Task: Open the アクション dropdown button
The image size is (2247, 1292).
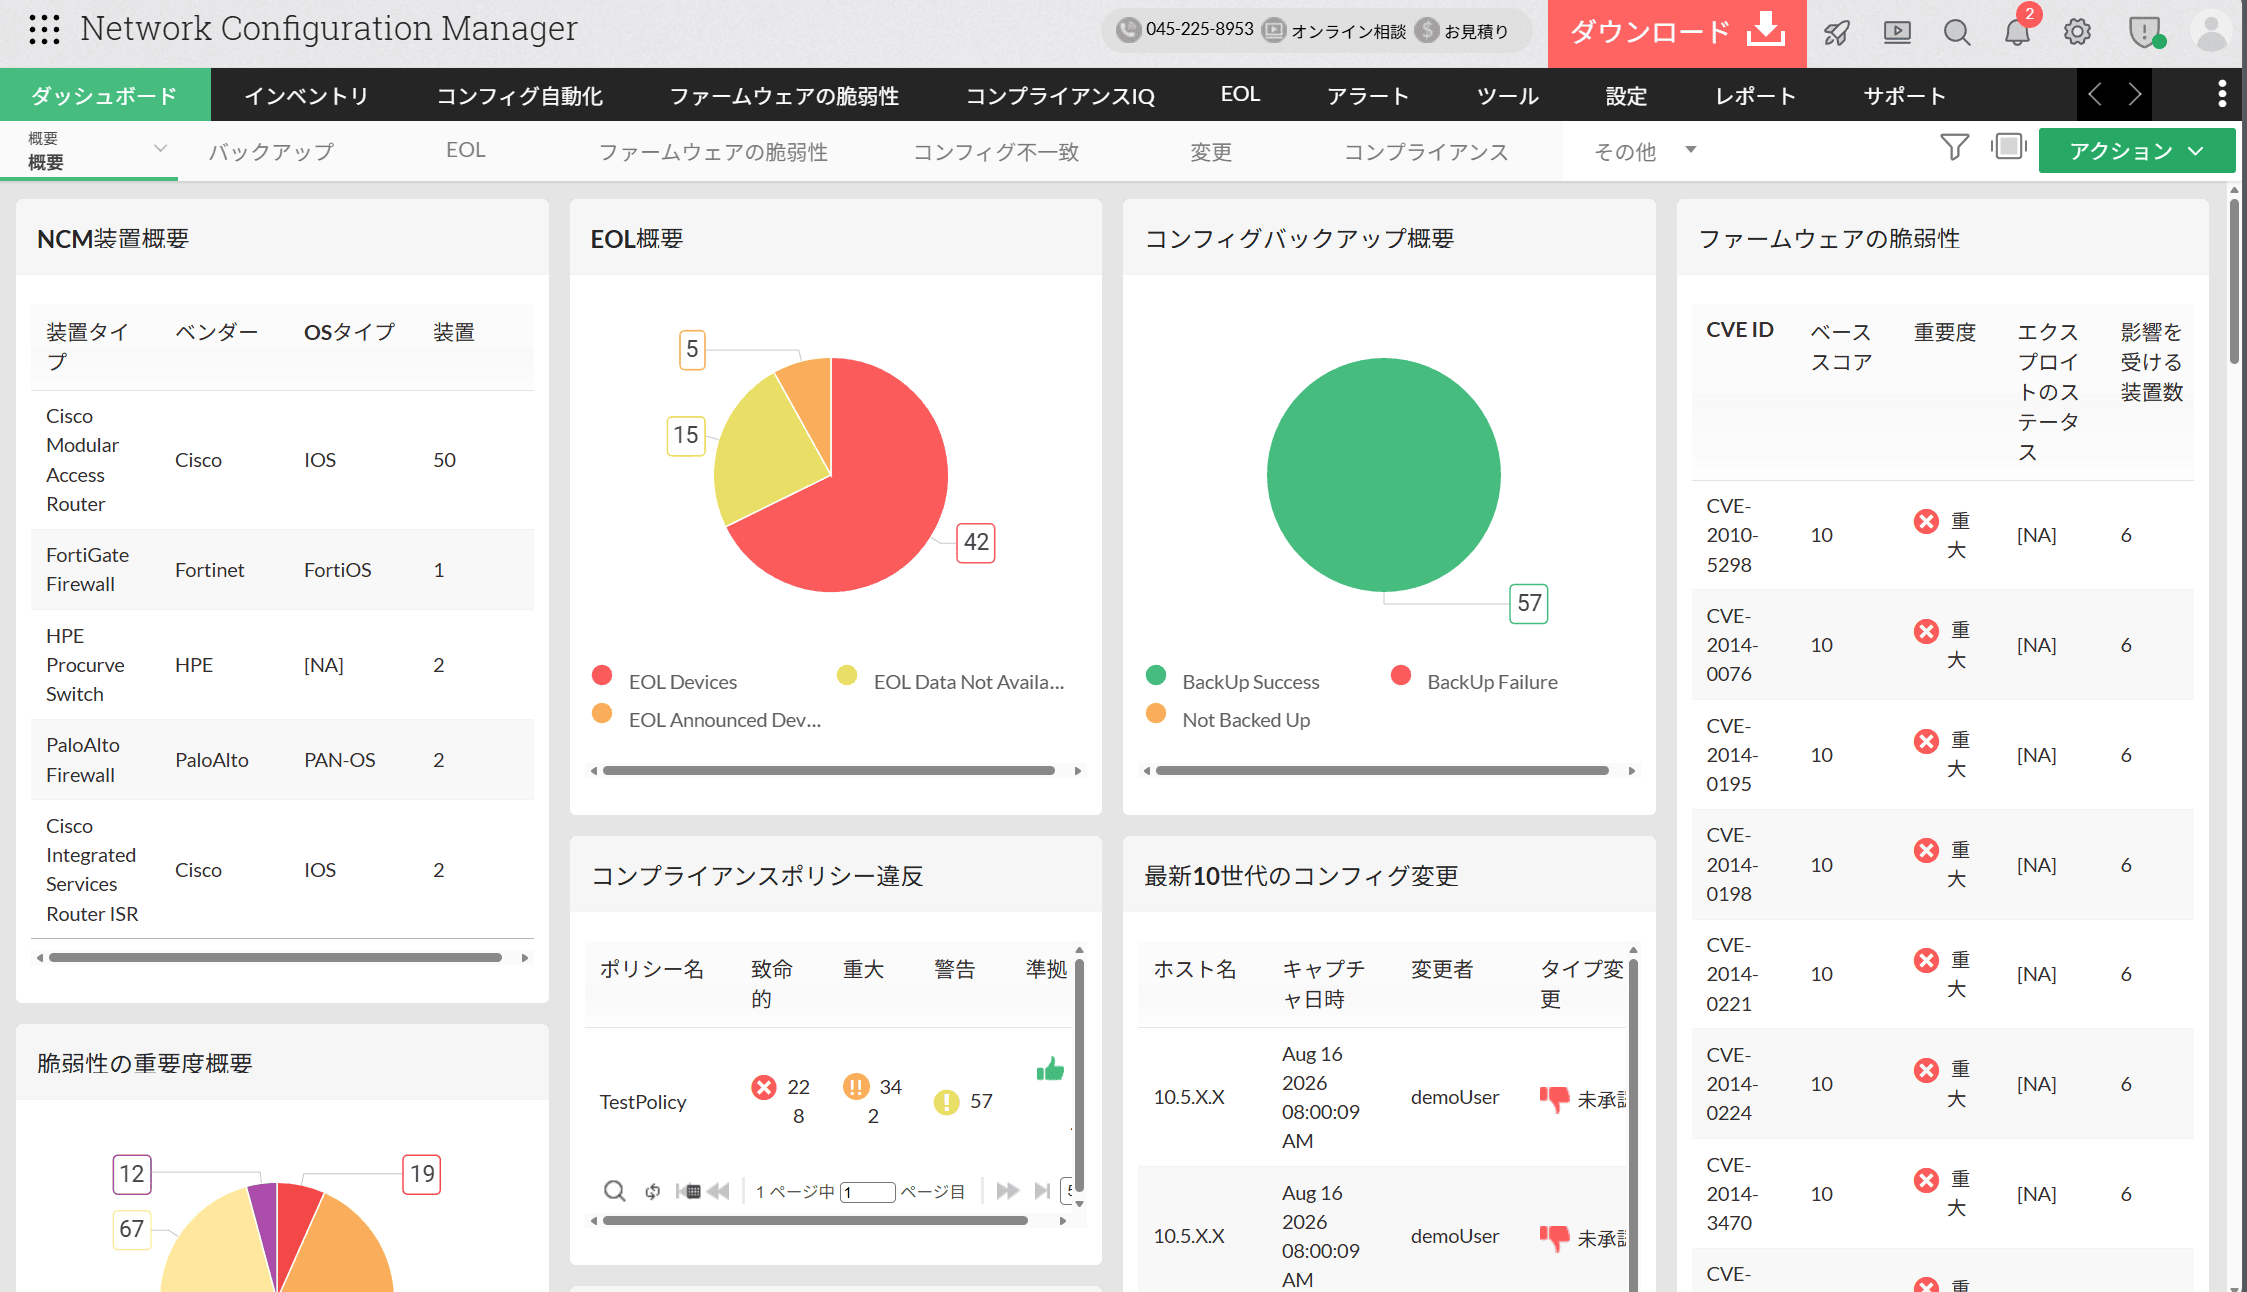Action: point(2137,151)
